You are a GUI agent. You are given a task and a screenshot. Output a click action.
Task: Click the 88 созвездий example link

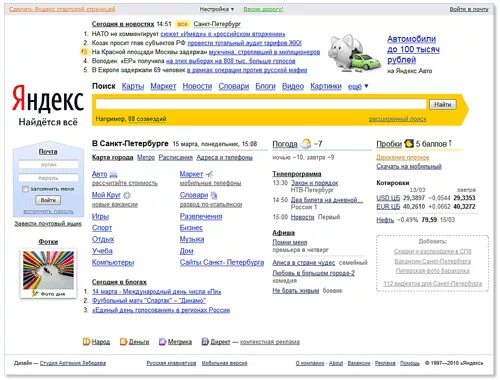coord(147,119)
